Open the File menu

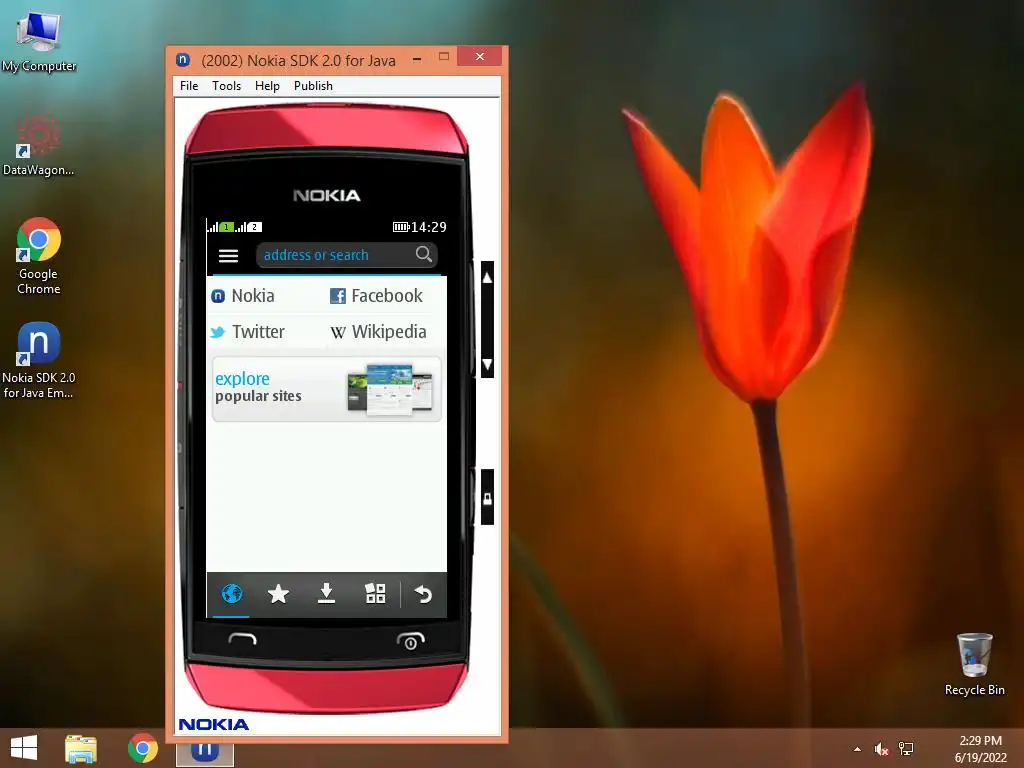pyautogui.click(x=189, y=86)
